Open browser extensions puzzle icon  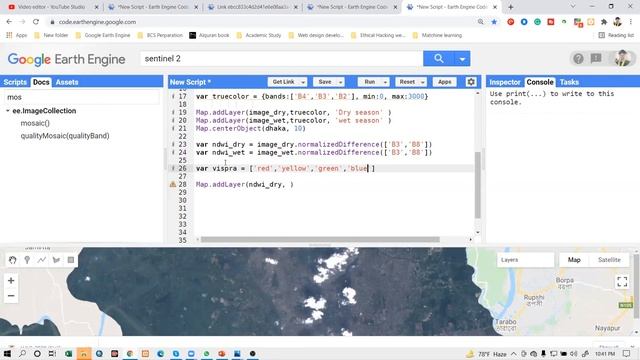604,22
